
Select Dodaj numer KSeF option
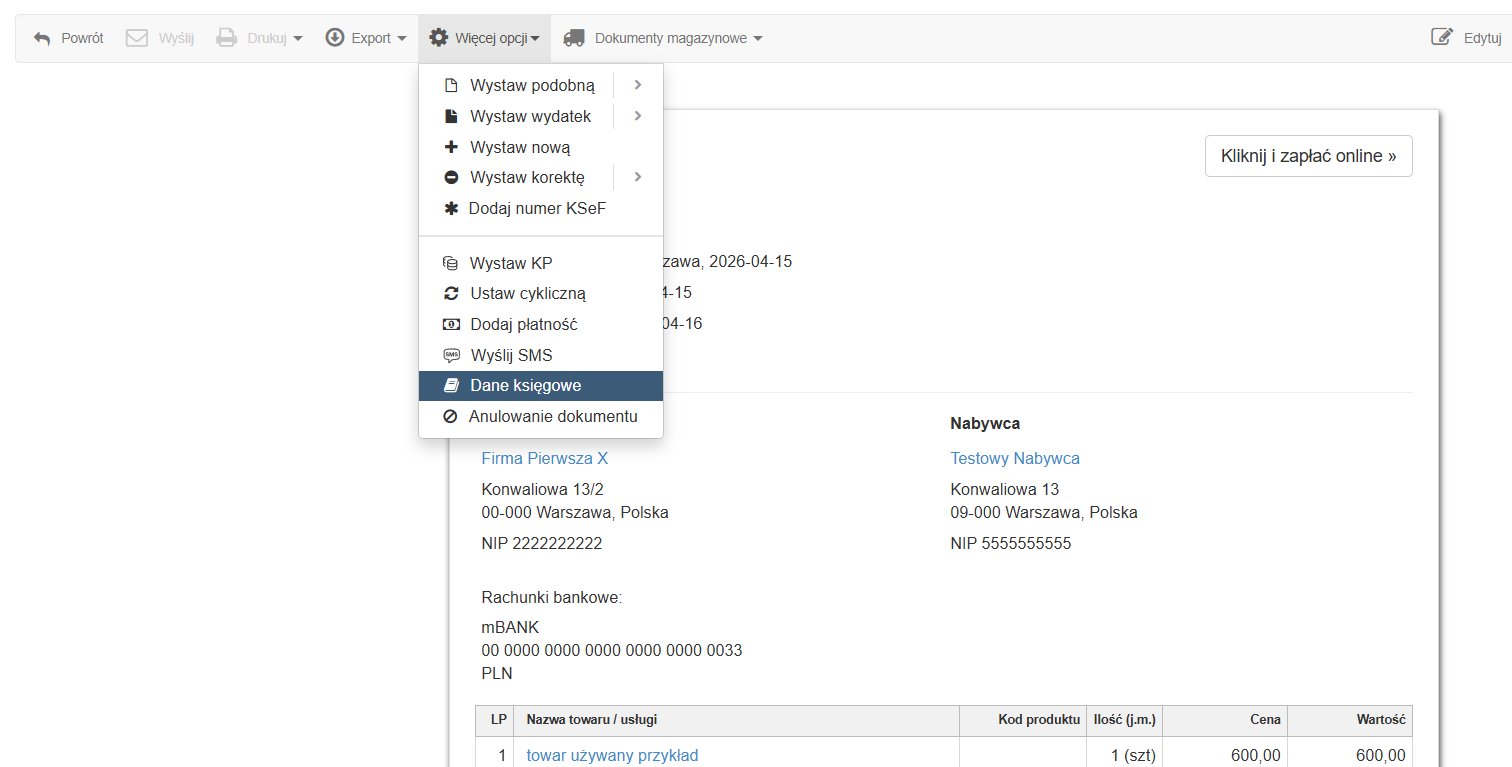coord(537,209)
